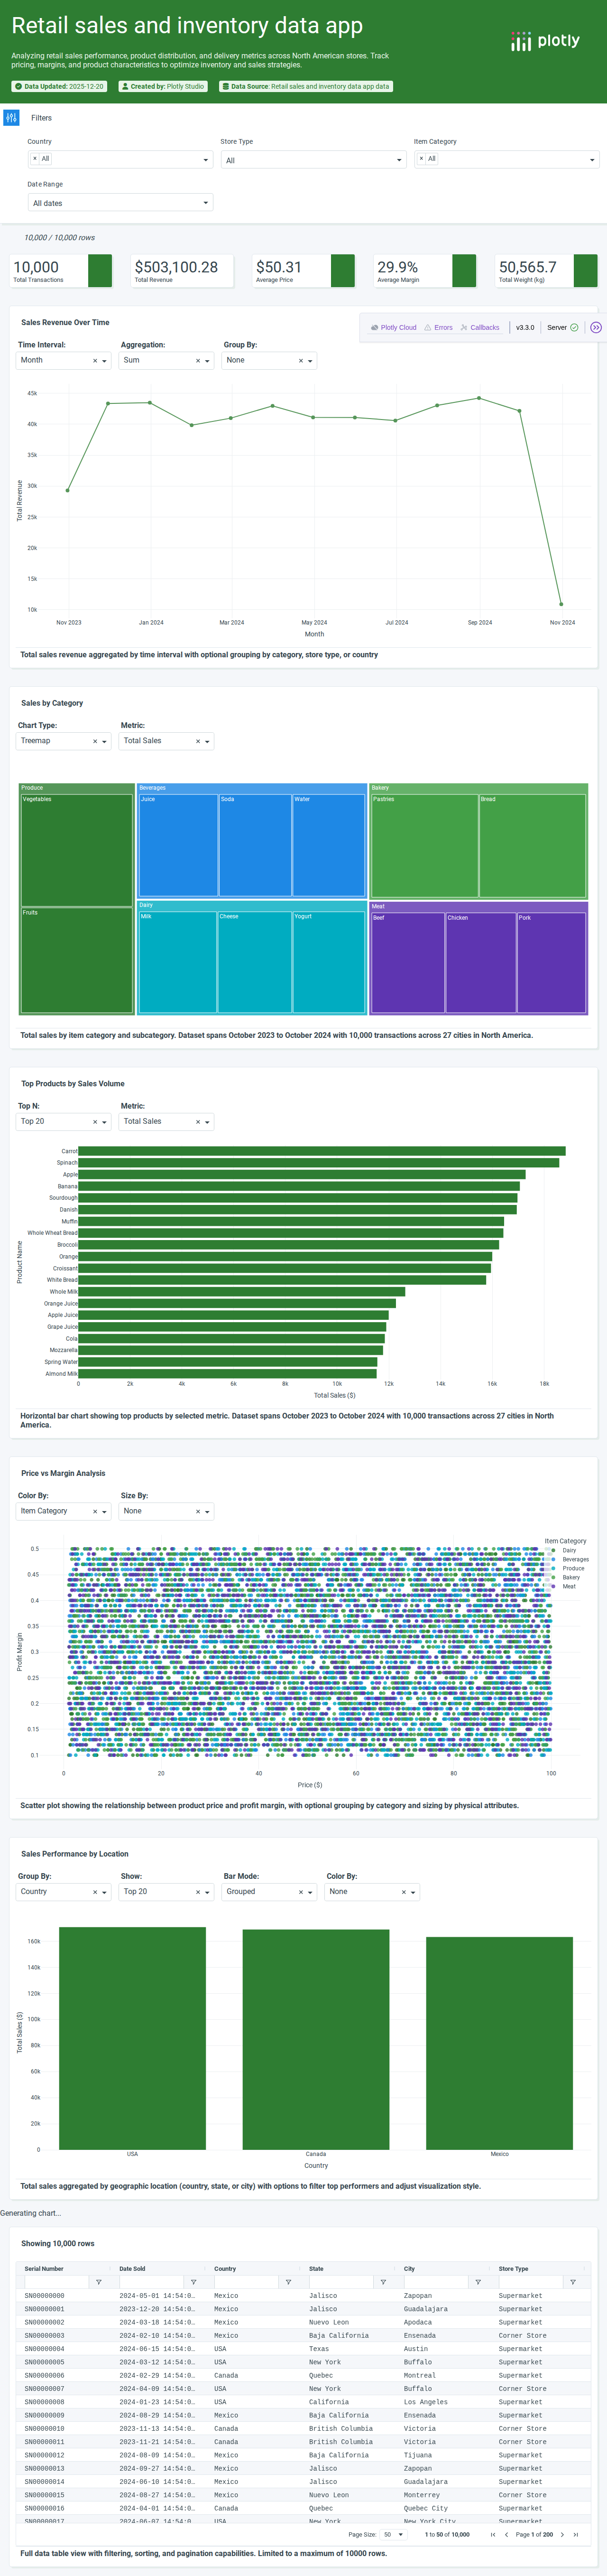Open filter menu for Store Type table column
Screen dimensions: 607x2576
573,2282
